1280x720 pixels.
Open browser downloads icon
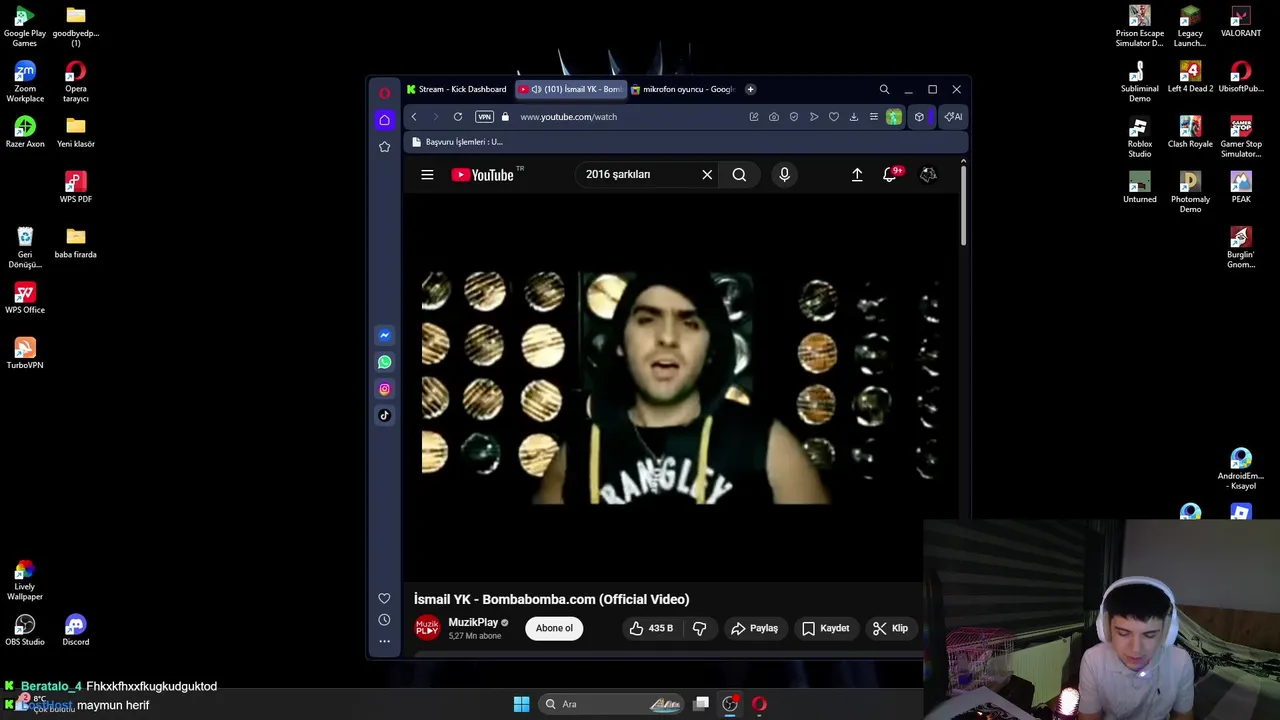pyautogui.click(x=854, y=117)
